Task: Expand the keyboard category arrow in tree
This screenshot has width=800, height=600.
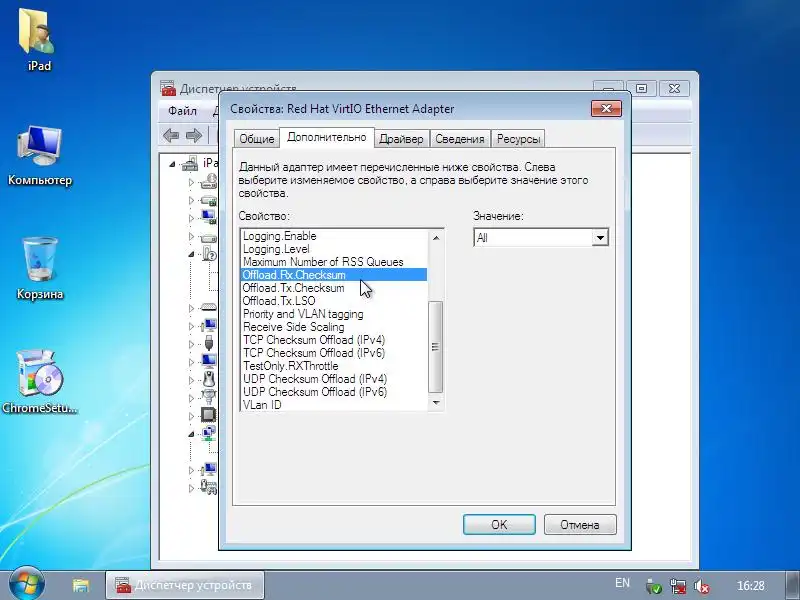Action: coord(191,308)
